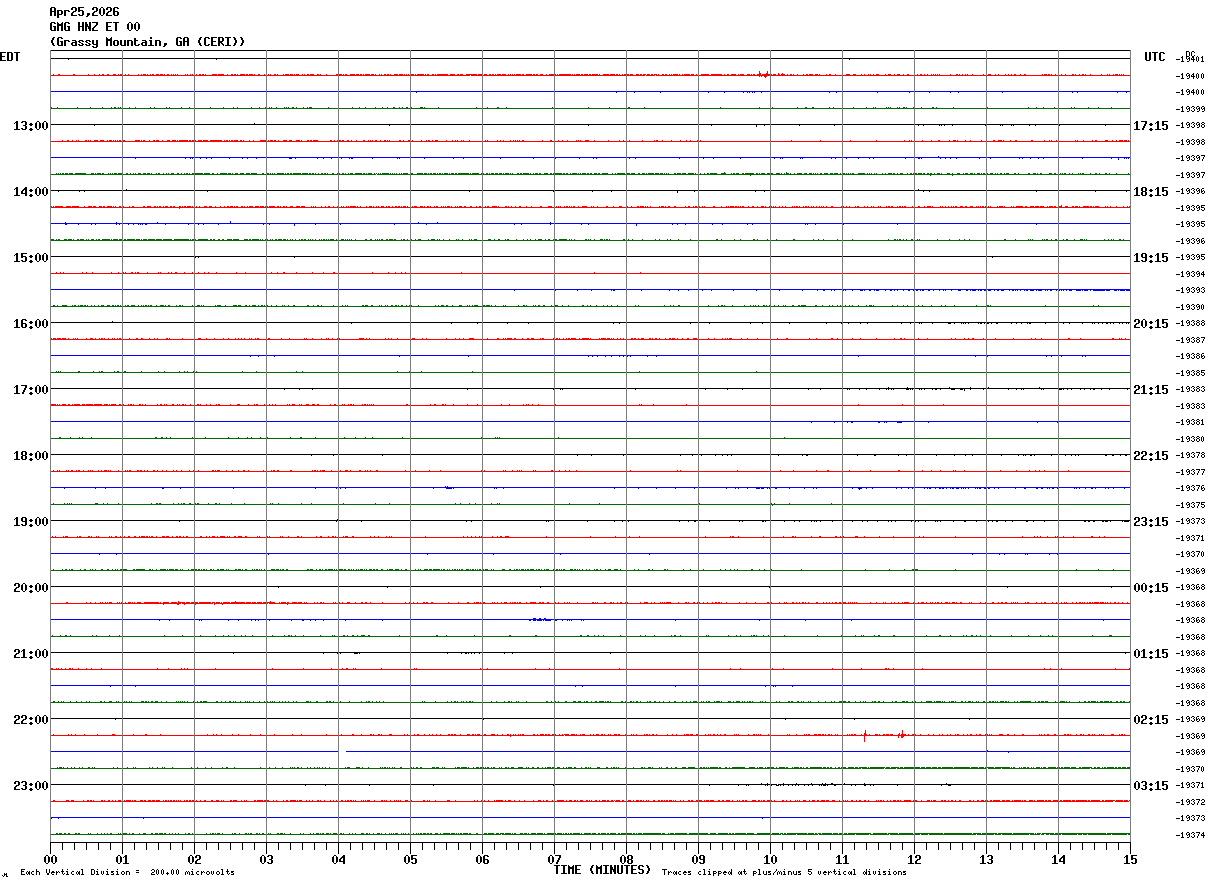Select the 21:00 EDT hour label
The width and height of the screenshot is (1210, 886).
tap(30, 653)
